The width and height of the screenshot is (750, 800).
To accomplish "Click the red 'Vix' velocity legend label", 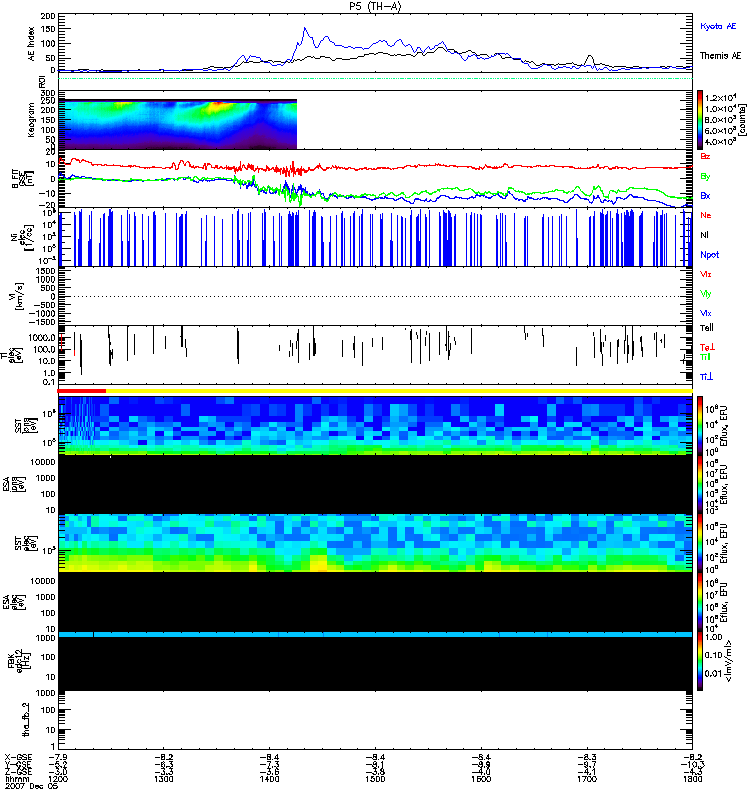I will 706,274.
